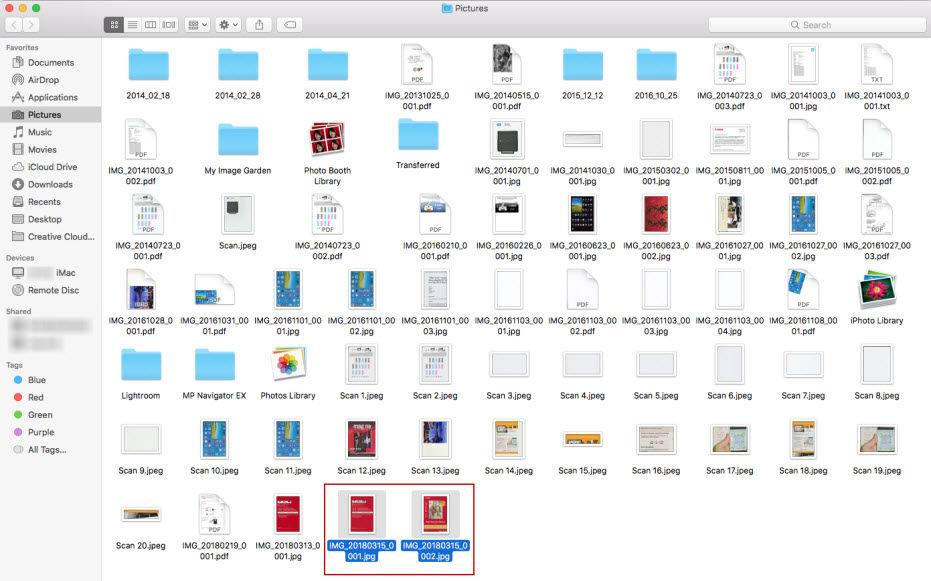Open Movies in the sidebar
Viewport: 931px width, 581px height.
pyautogui.click(x=50, y=150)
